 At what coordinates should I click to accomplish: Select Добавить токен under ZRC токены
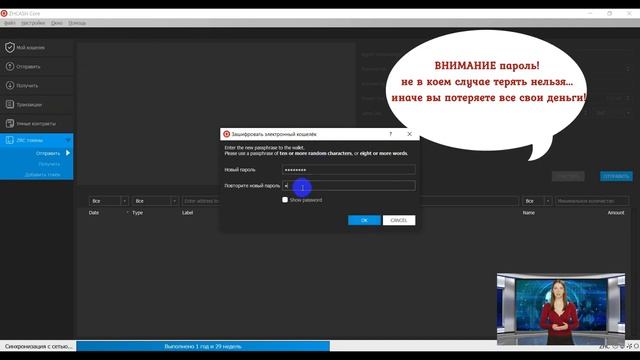click(x=42, y=174)
